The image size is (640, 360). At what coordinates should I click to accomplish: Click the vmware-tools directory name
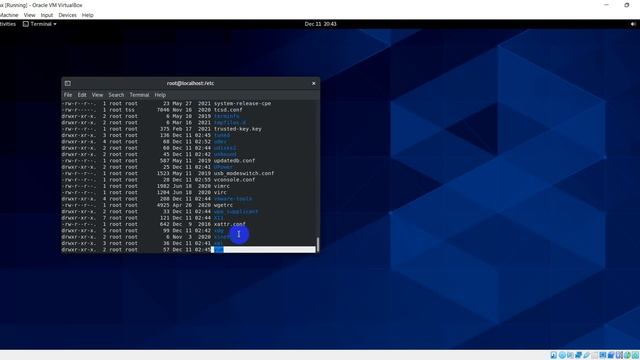(233, 199)
